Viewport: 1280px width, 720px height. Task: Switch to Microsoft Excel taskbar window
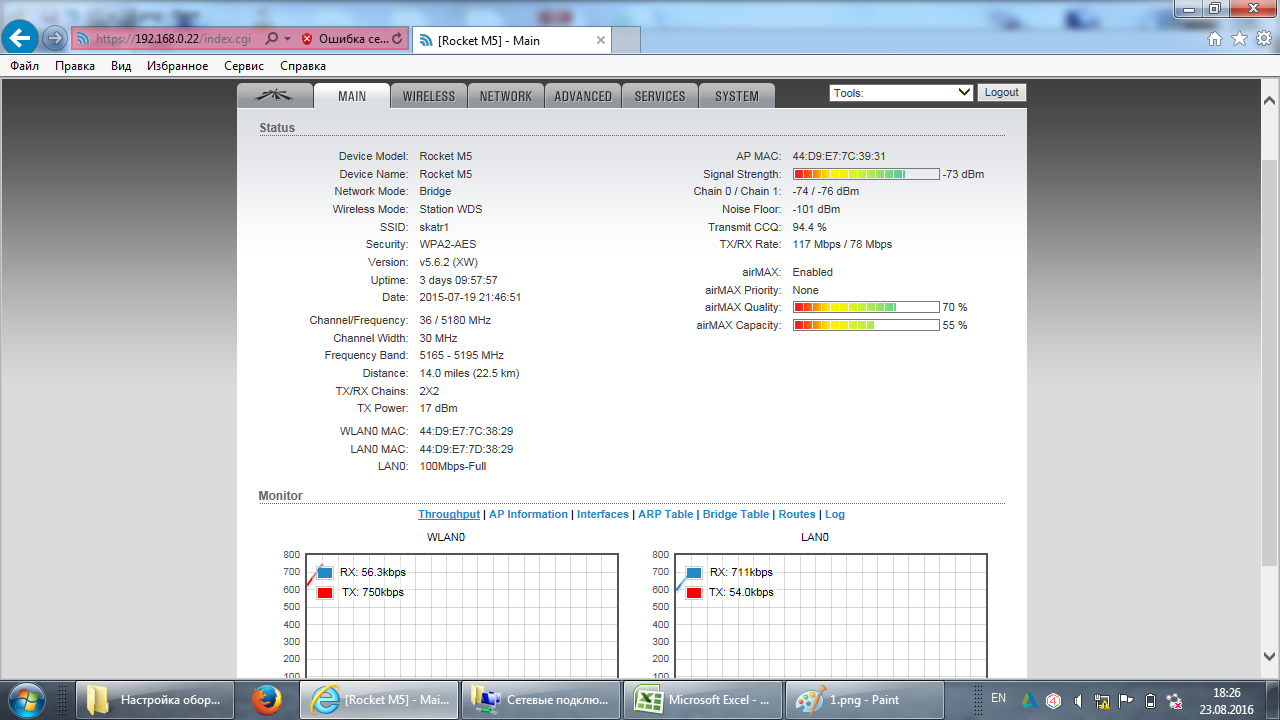coord(702,700)
